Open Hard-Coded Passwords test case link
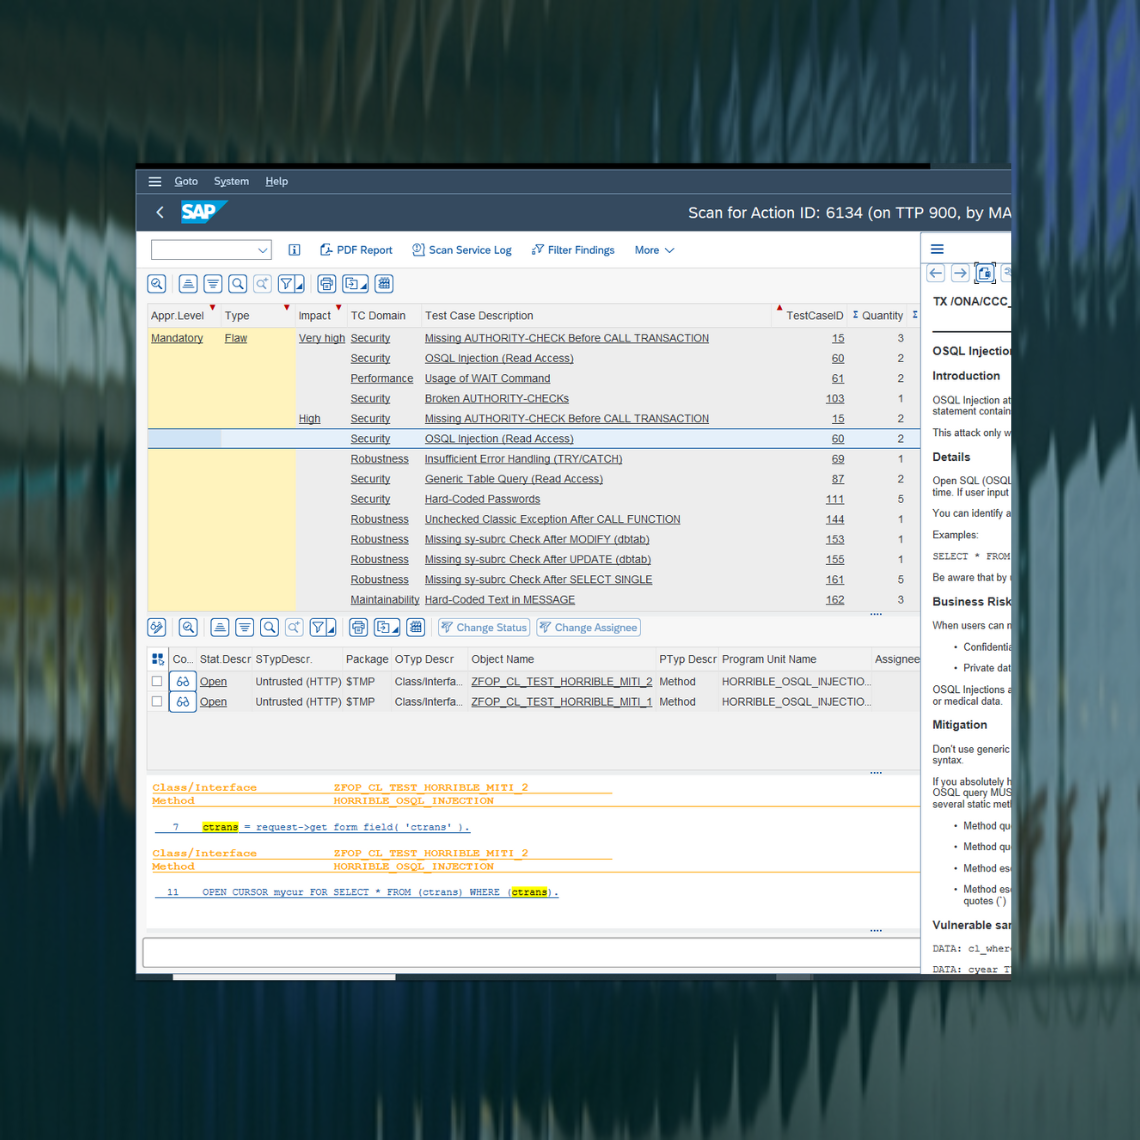 click(482, 499)
